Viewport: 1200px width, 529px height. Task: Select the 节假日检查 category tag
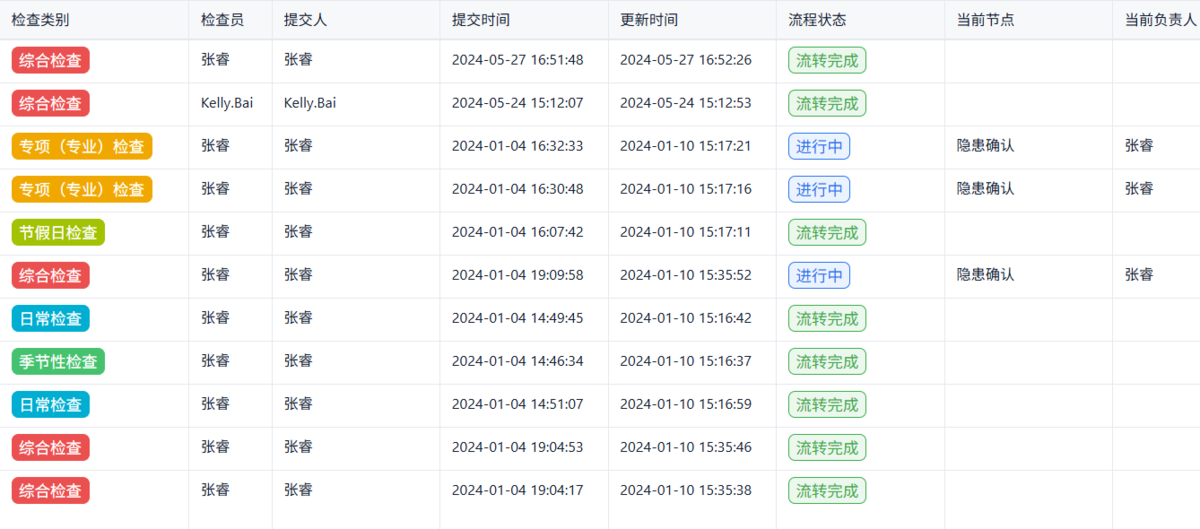pos(58,233)
